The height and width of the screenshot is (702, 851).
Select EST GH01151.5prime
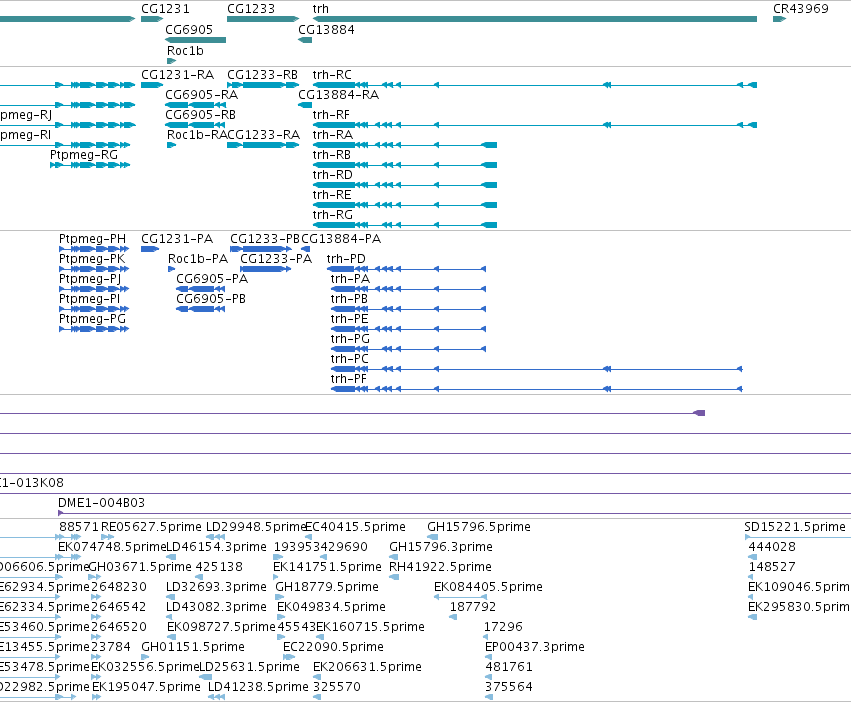(x=193, y=647)
